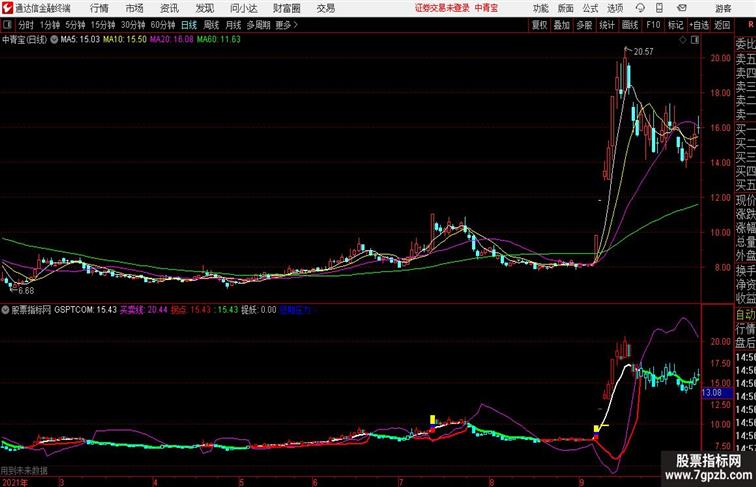Switch to 15分钟 period tab
The height and width of the screenshot is (487, 756).
[103, 25]
